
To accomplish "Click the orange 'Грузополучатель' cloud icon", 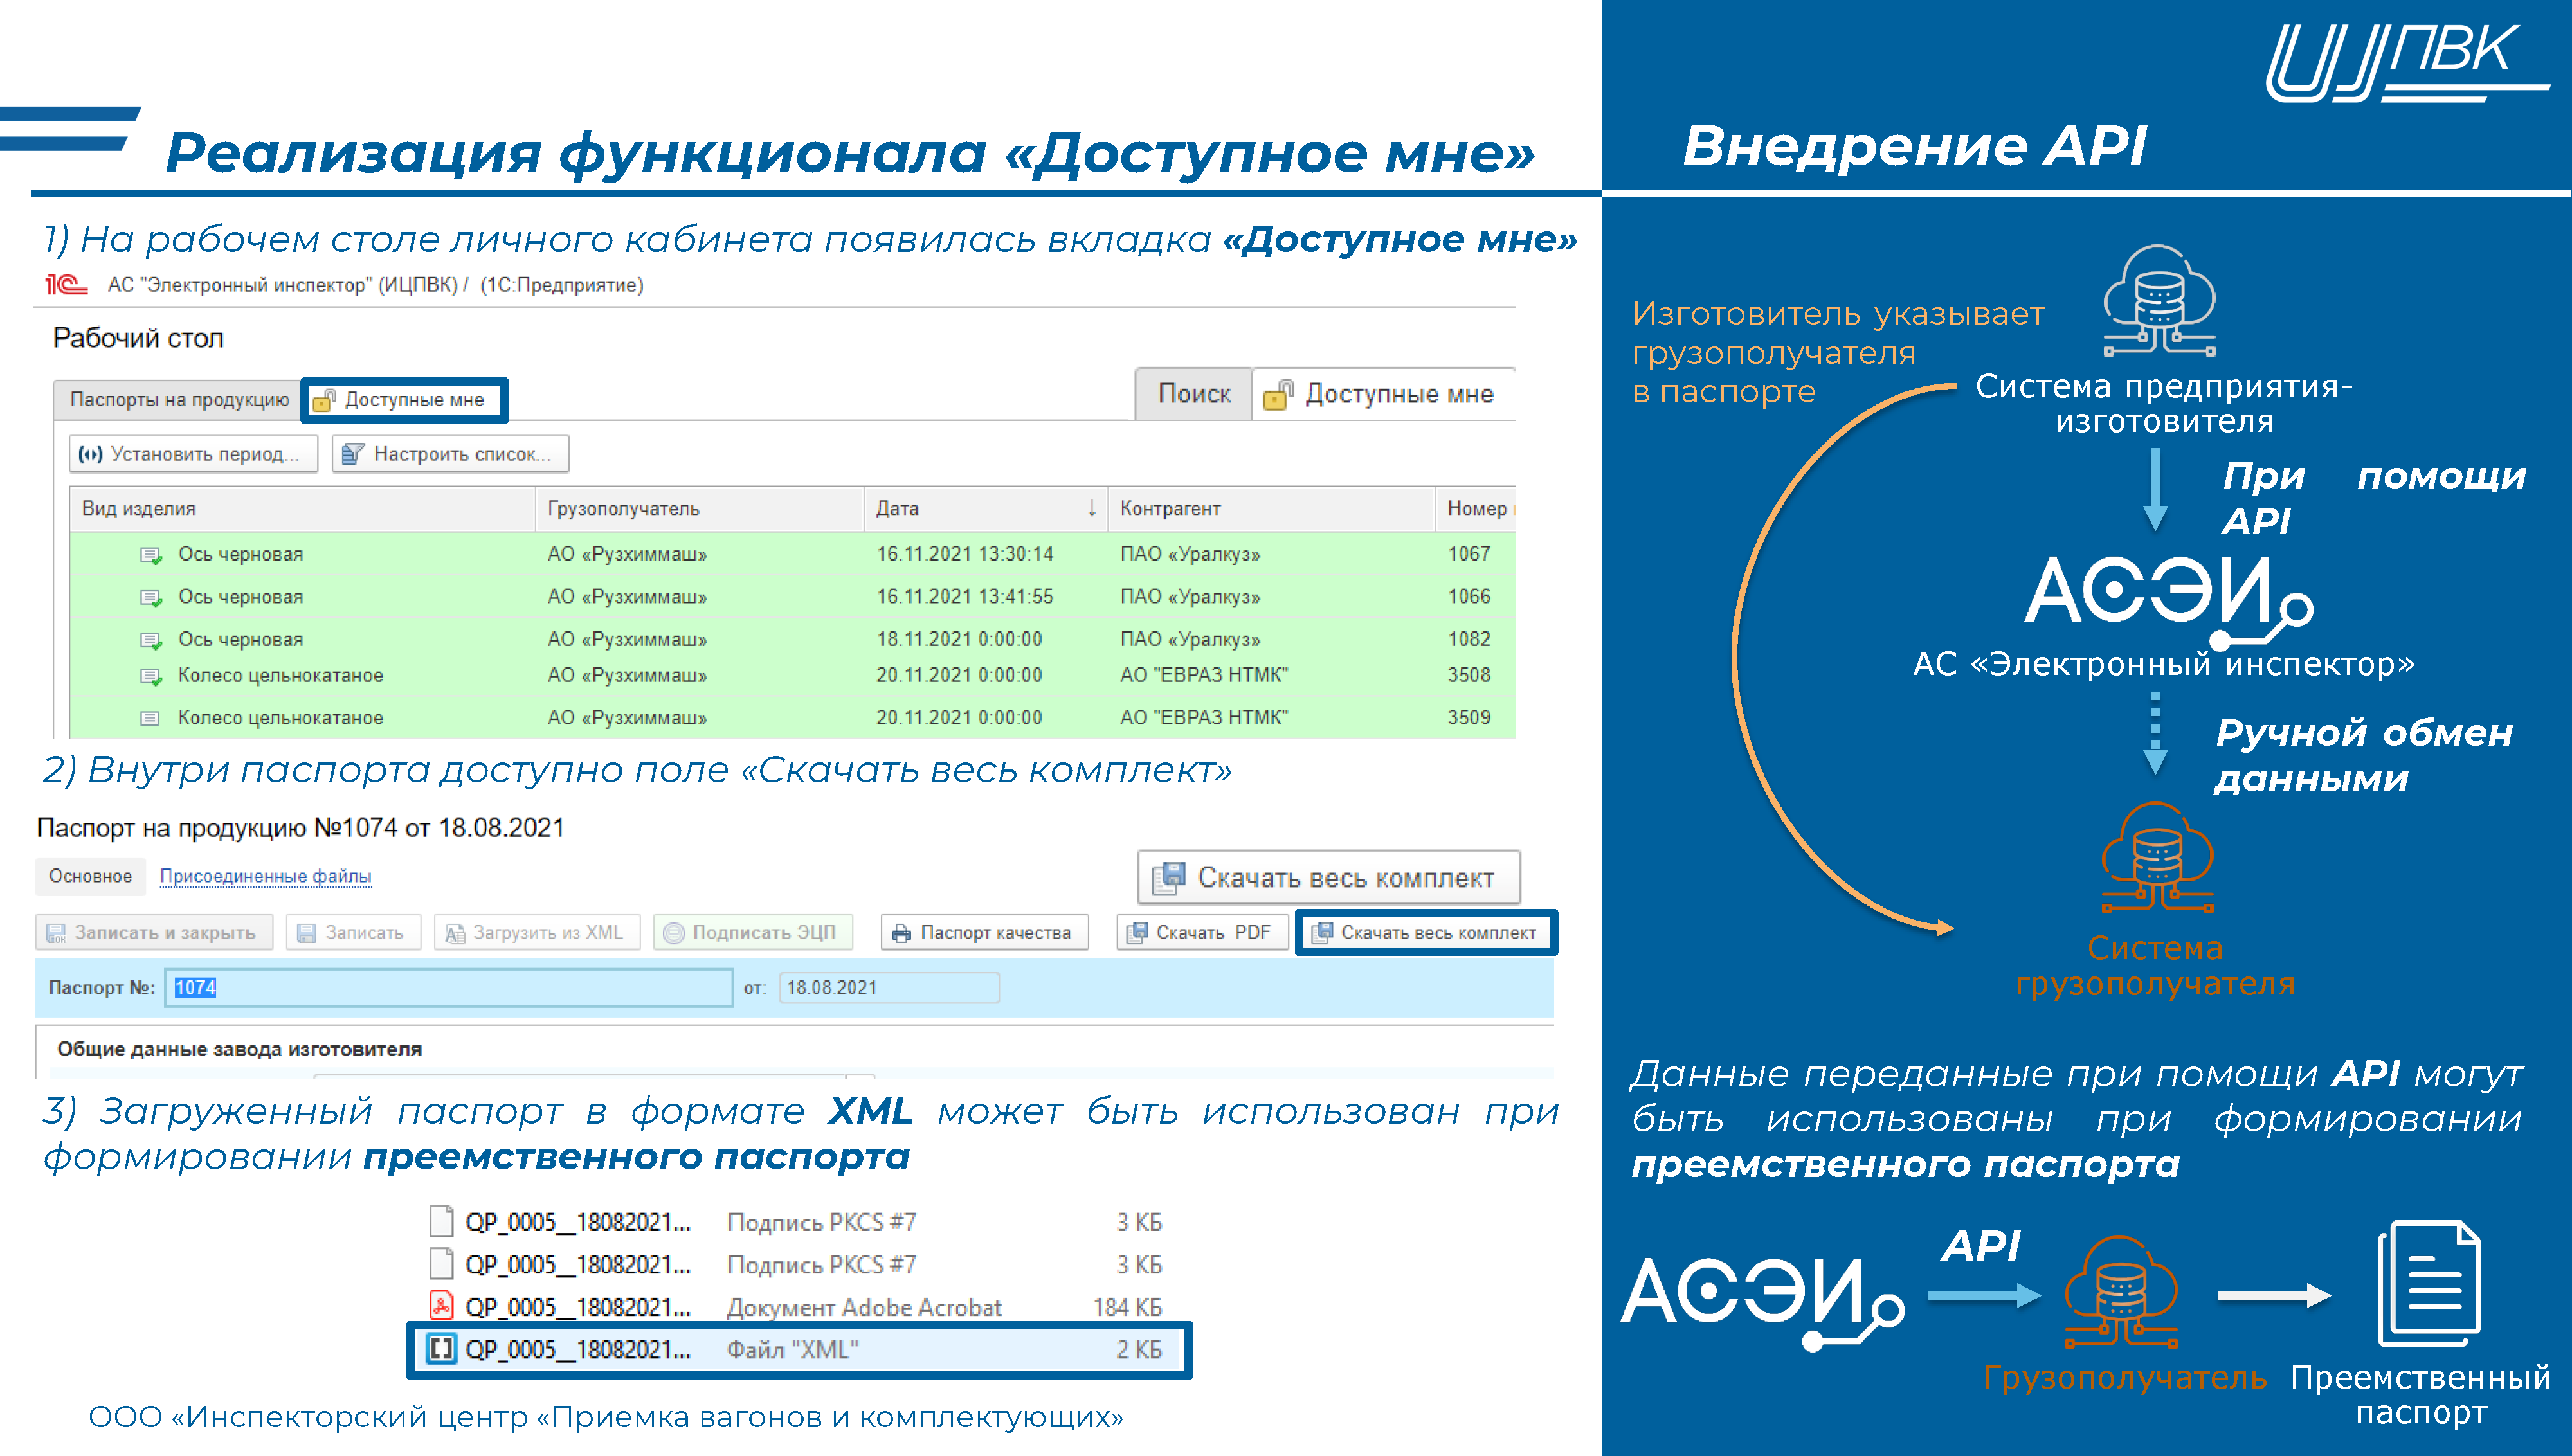I will pyautogui.click(x=2122, y=1292).
